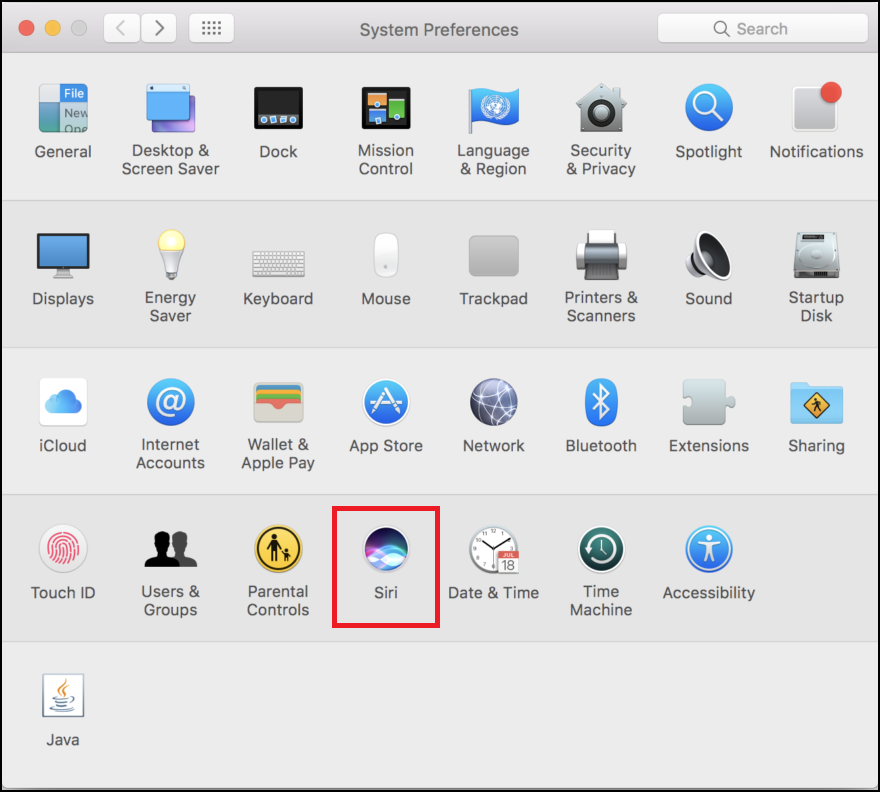Show all preference panes grid view

[211, 28]
